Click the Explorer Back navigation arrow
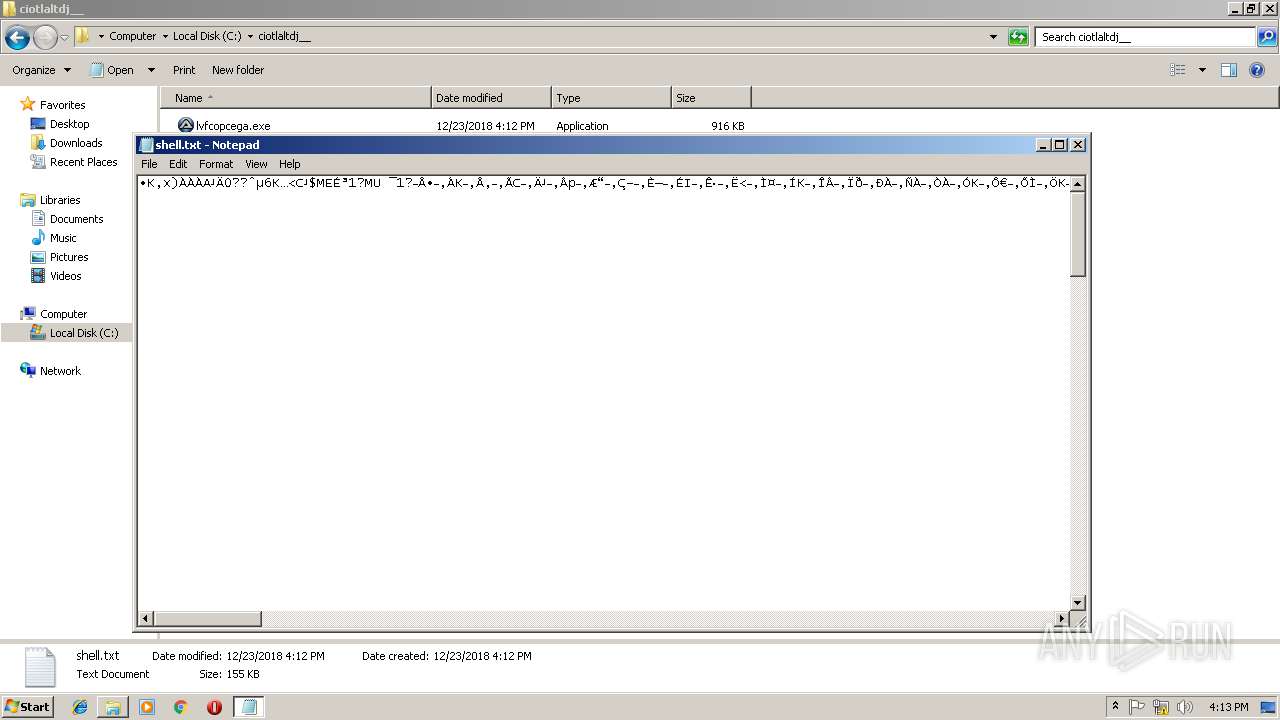The image size is (1280, 720). (x=17, y=38)
